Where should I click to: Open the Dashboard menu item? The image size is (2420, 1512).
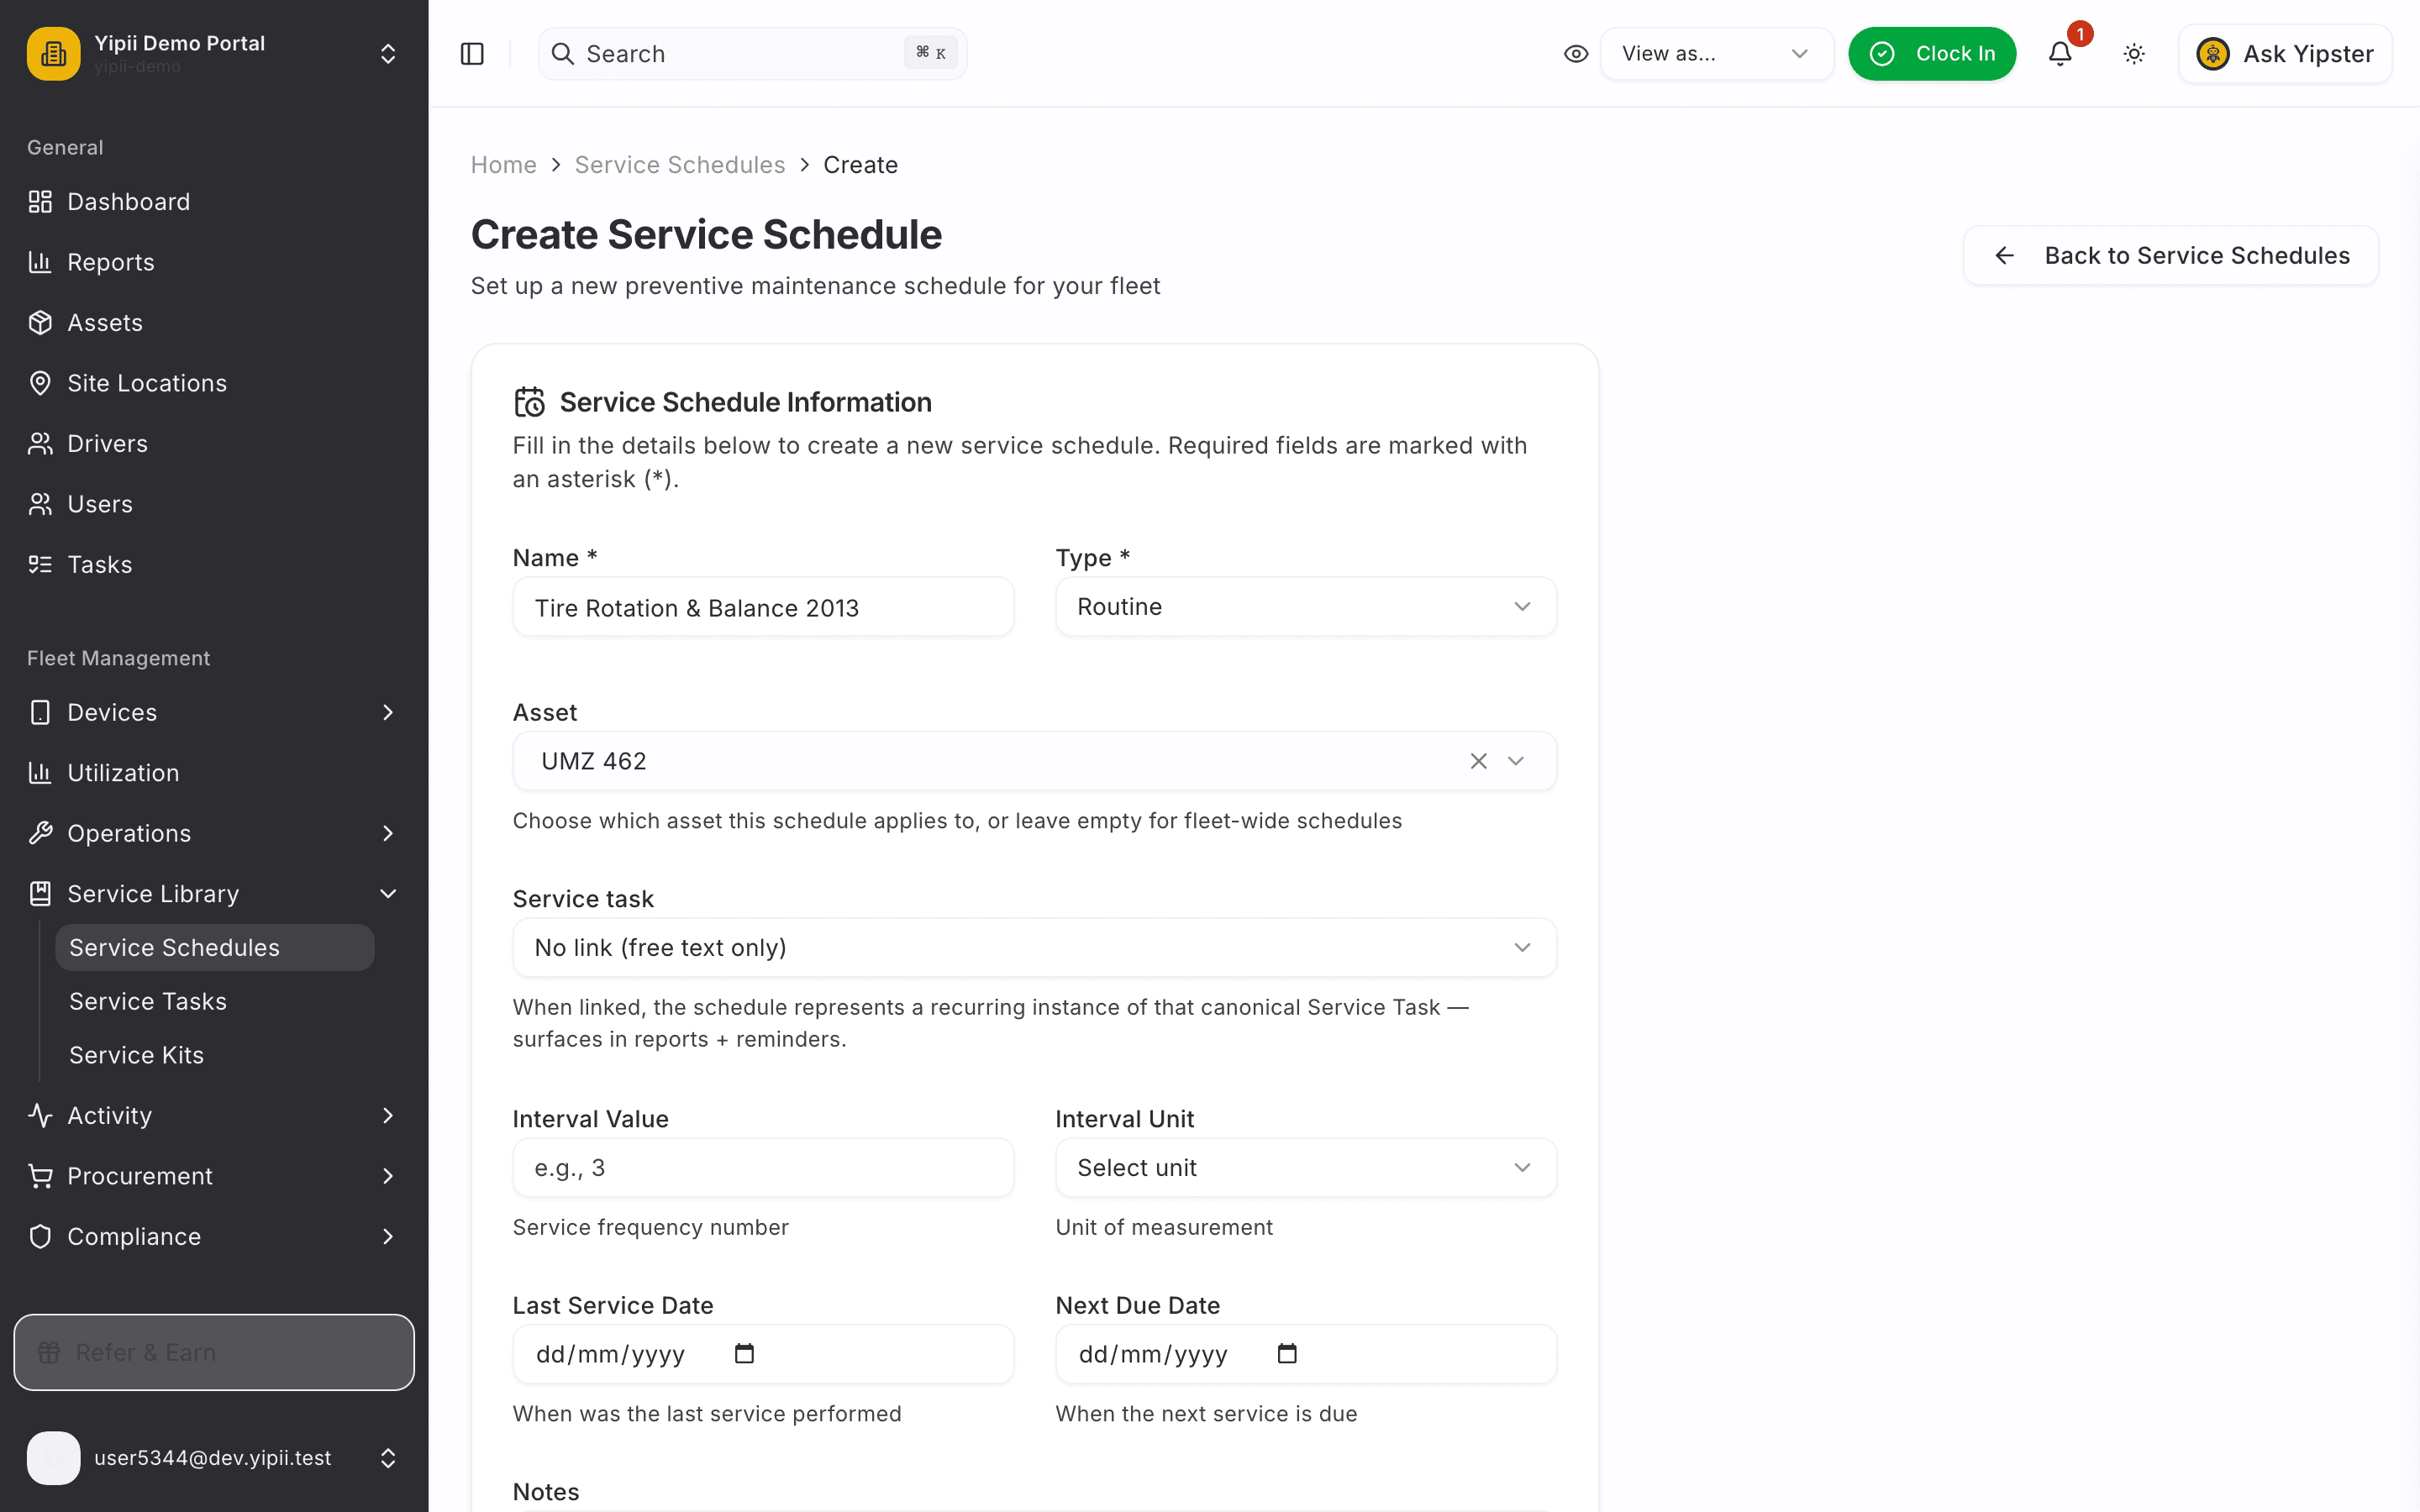pyautogui.click(x=214, y=202)
